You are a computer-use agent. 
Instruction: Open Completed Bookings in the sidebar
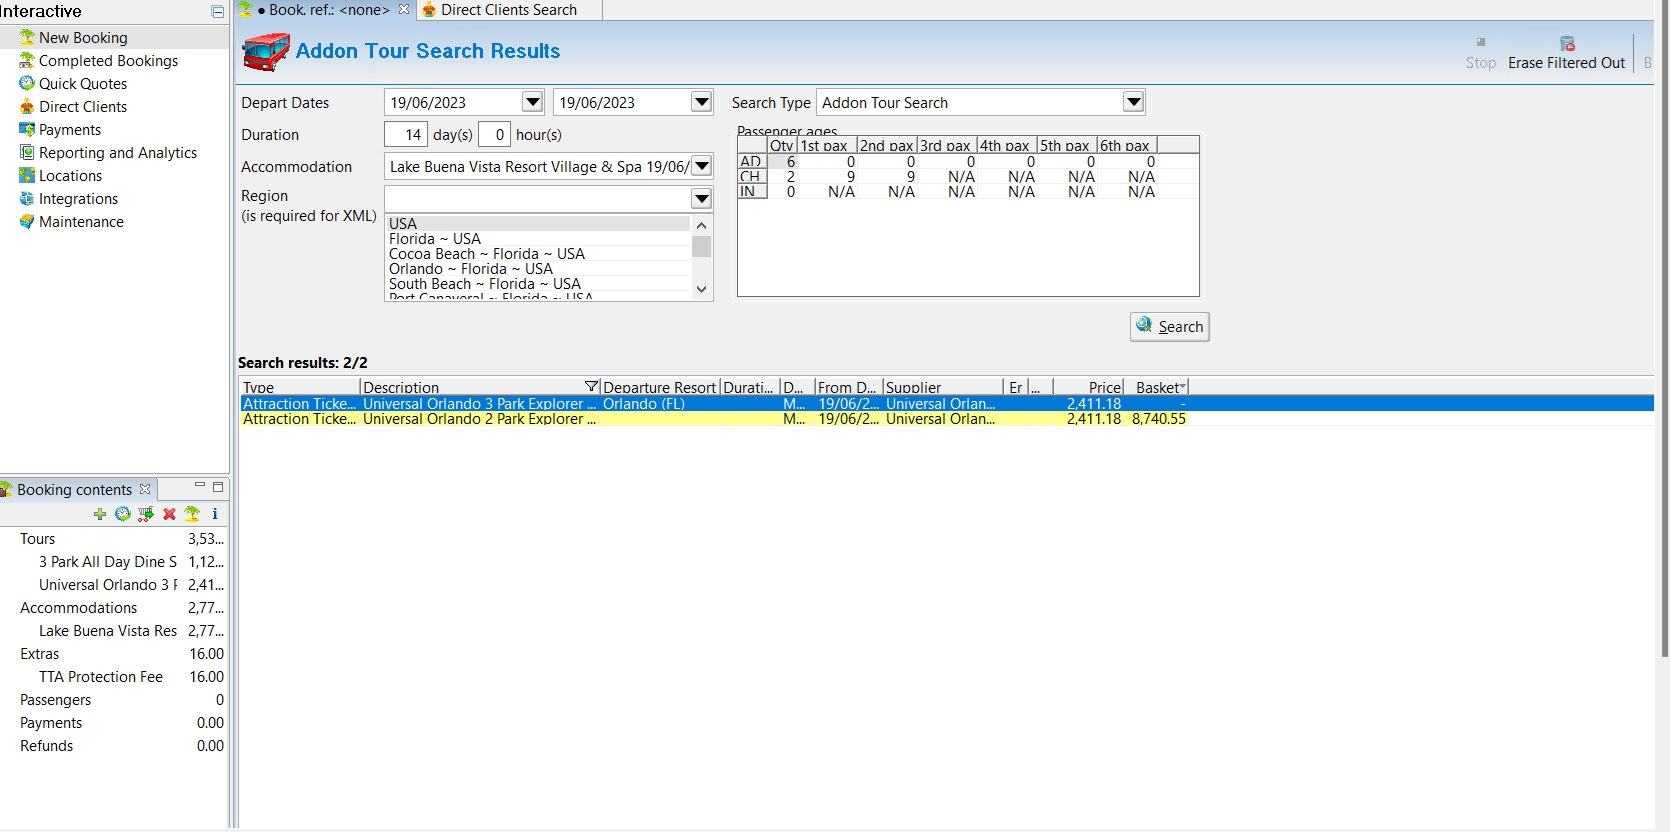click(x=108, y=60)
